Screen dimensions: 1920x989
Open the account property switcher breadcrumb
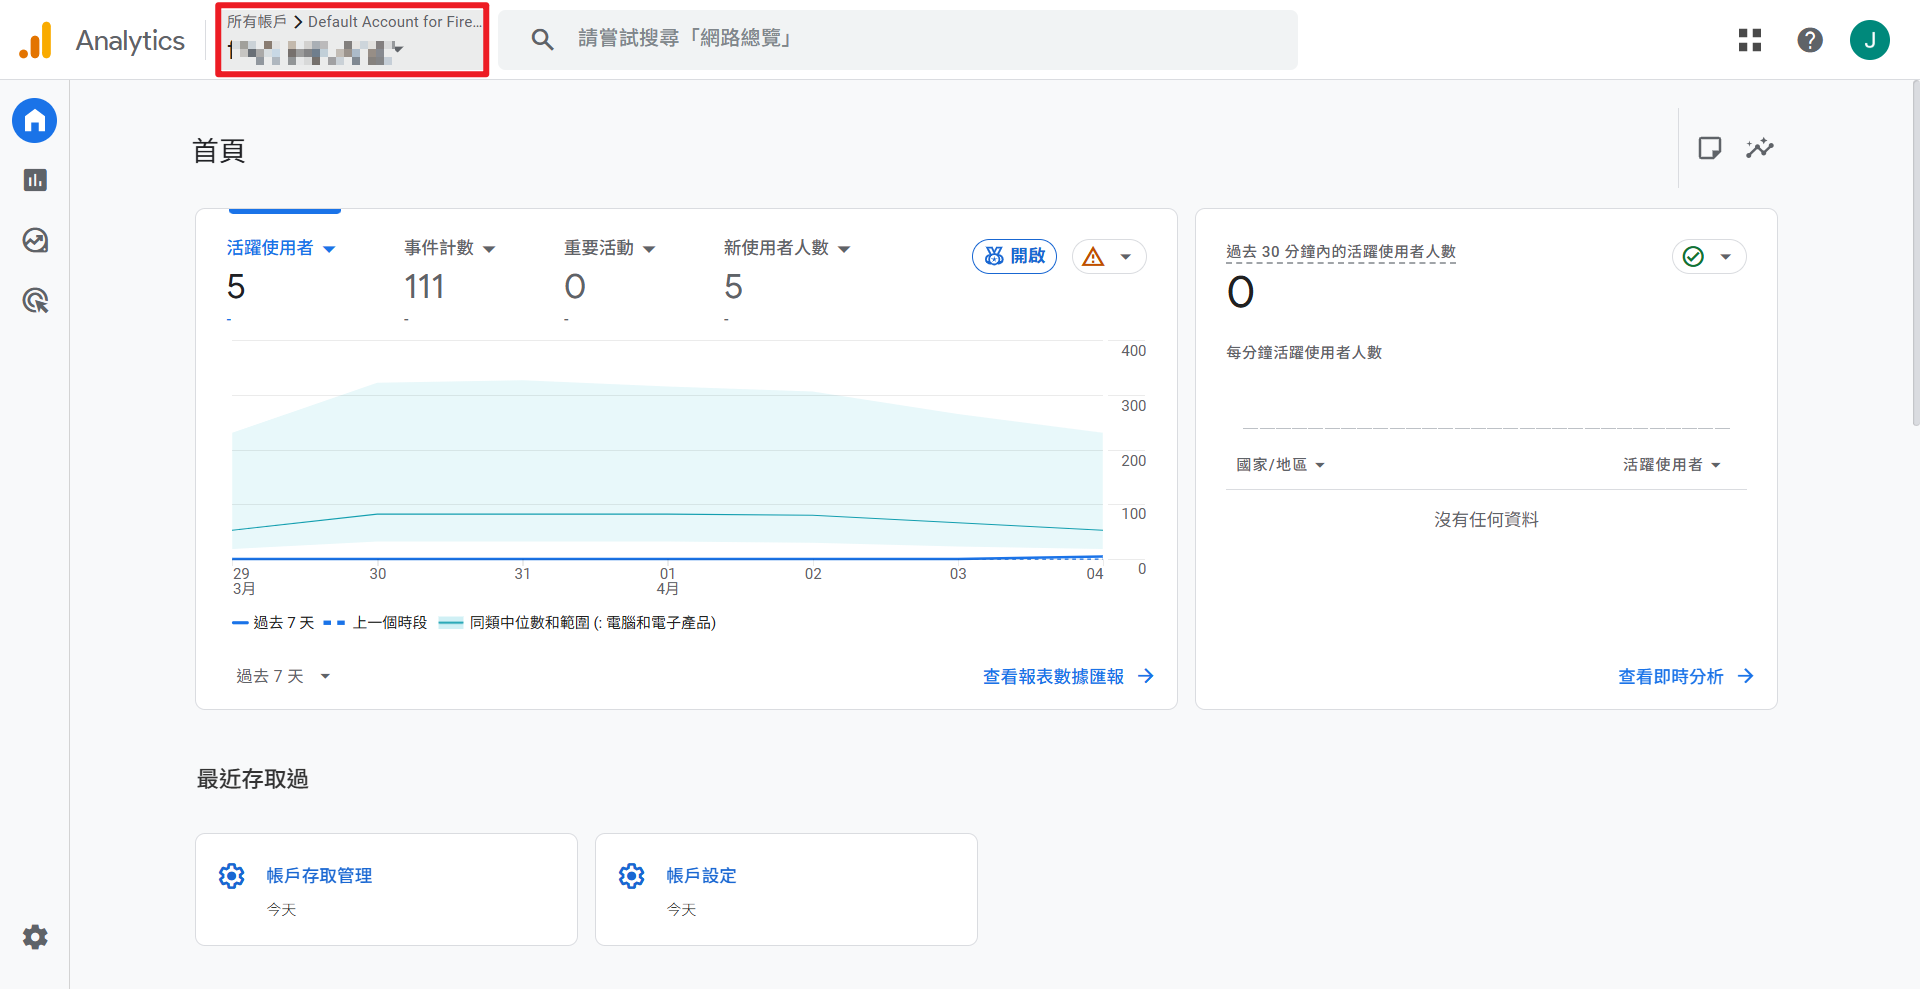tap(352, 40)
